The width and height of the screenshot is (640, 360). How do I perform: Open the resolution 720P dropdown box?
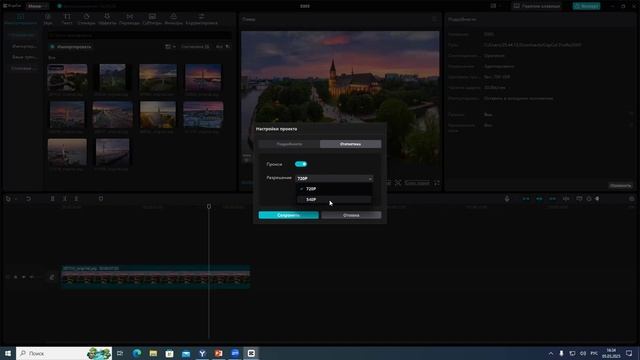point(334,178)
